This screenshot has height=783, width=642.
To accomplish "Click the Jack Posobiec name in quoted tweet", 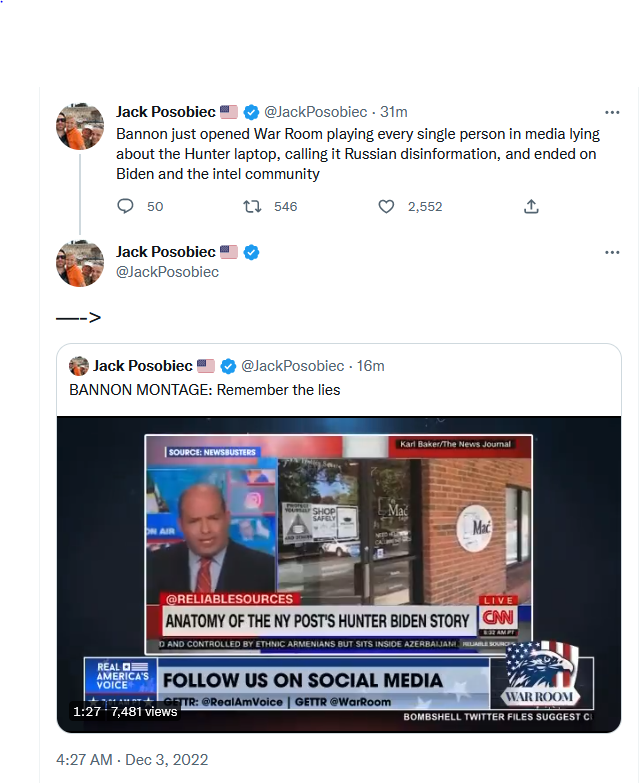I will [x=142, y=366].
